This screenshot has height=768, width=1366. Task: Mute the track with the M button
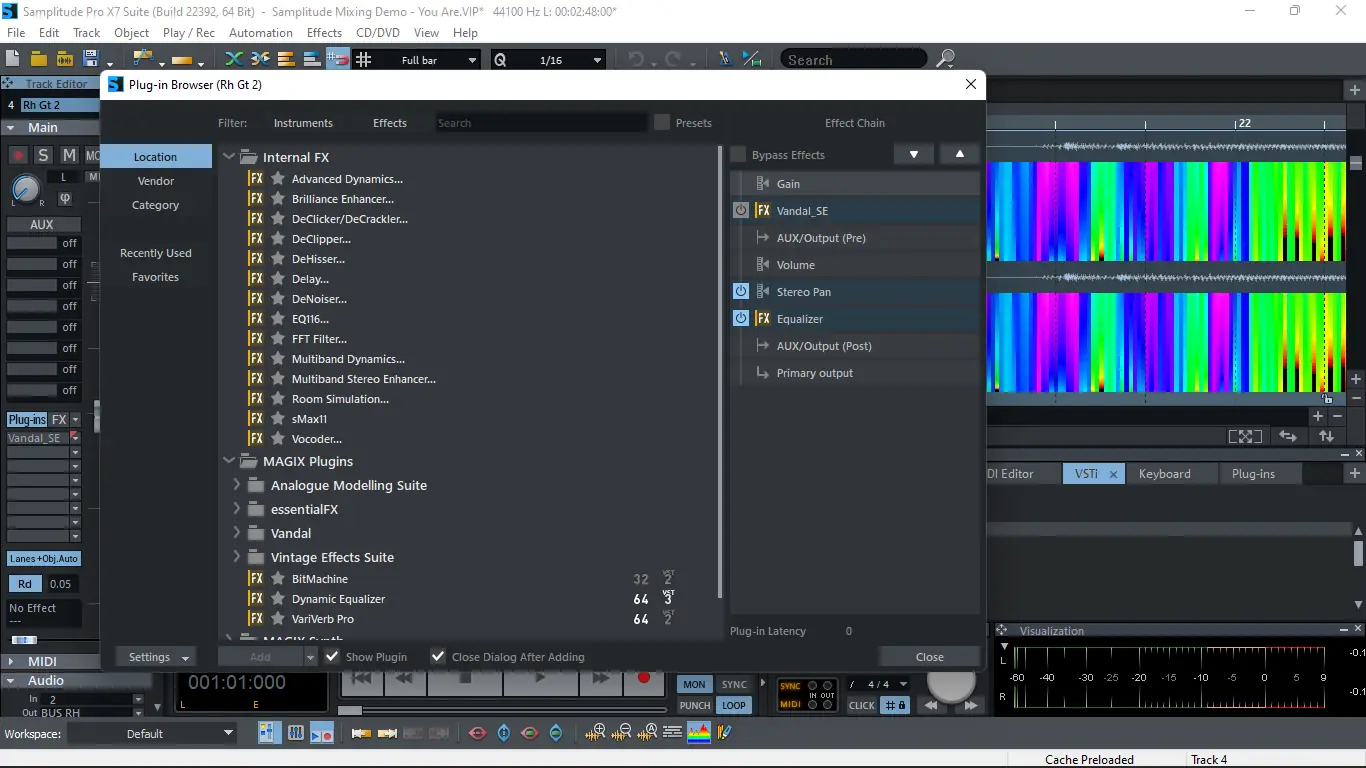[69, 155]
